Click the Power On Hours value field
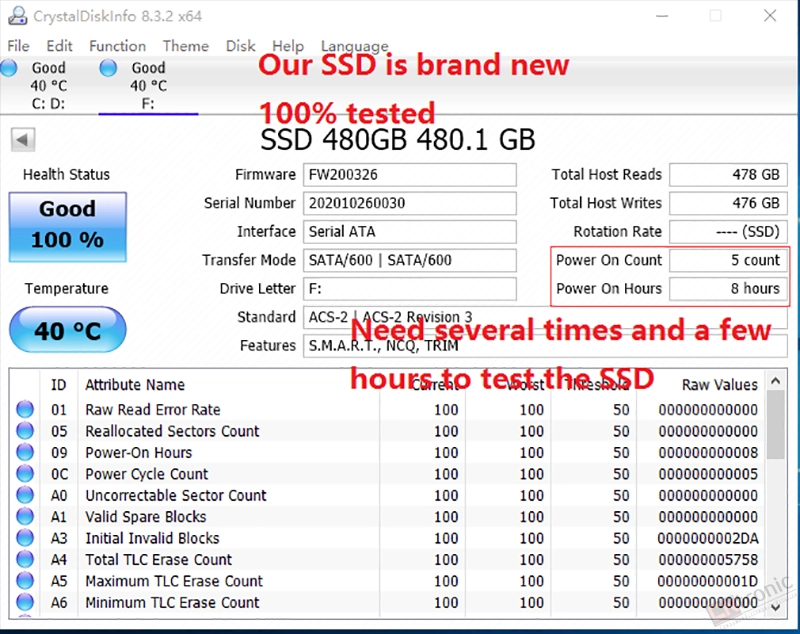This screenshot has width=800, height=634. click(728, 289)
